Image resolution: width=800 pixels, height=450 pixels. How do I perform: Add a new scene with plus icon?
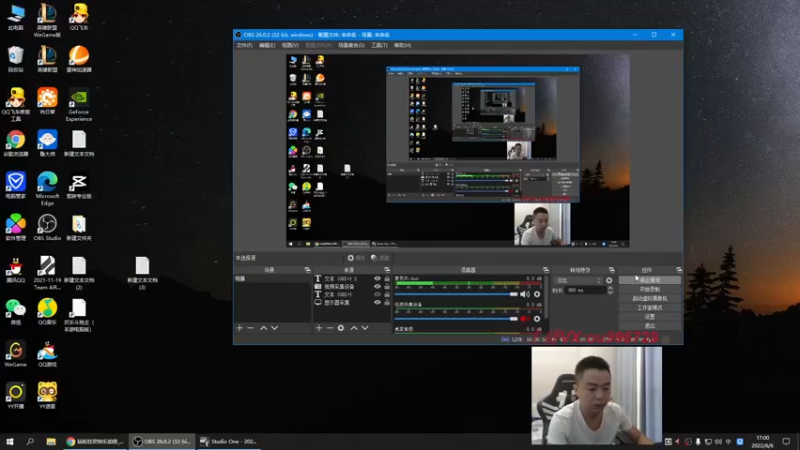239,328
